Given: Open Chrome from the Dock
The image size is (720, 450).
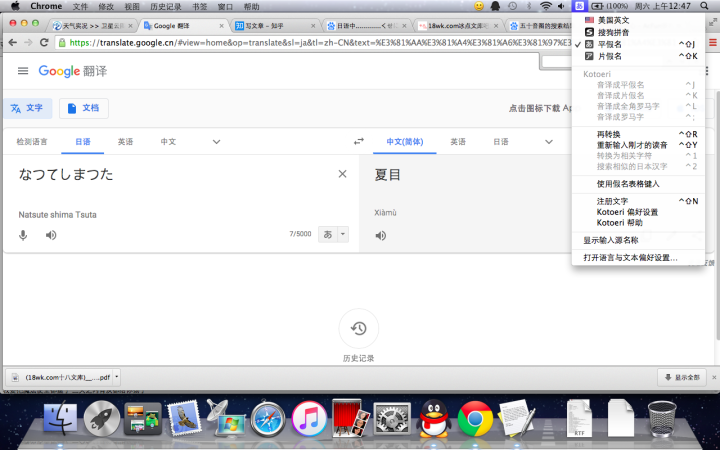Looking at the screenshot, I should point(475,418).
